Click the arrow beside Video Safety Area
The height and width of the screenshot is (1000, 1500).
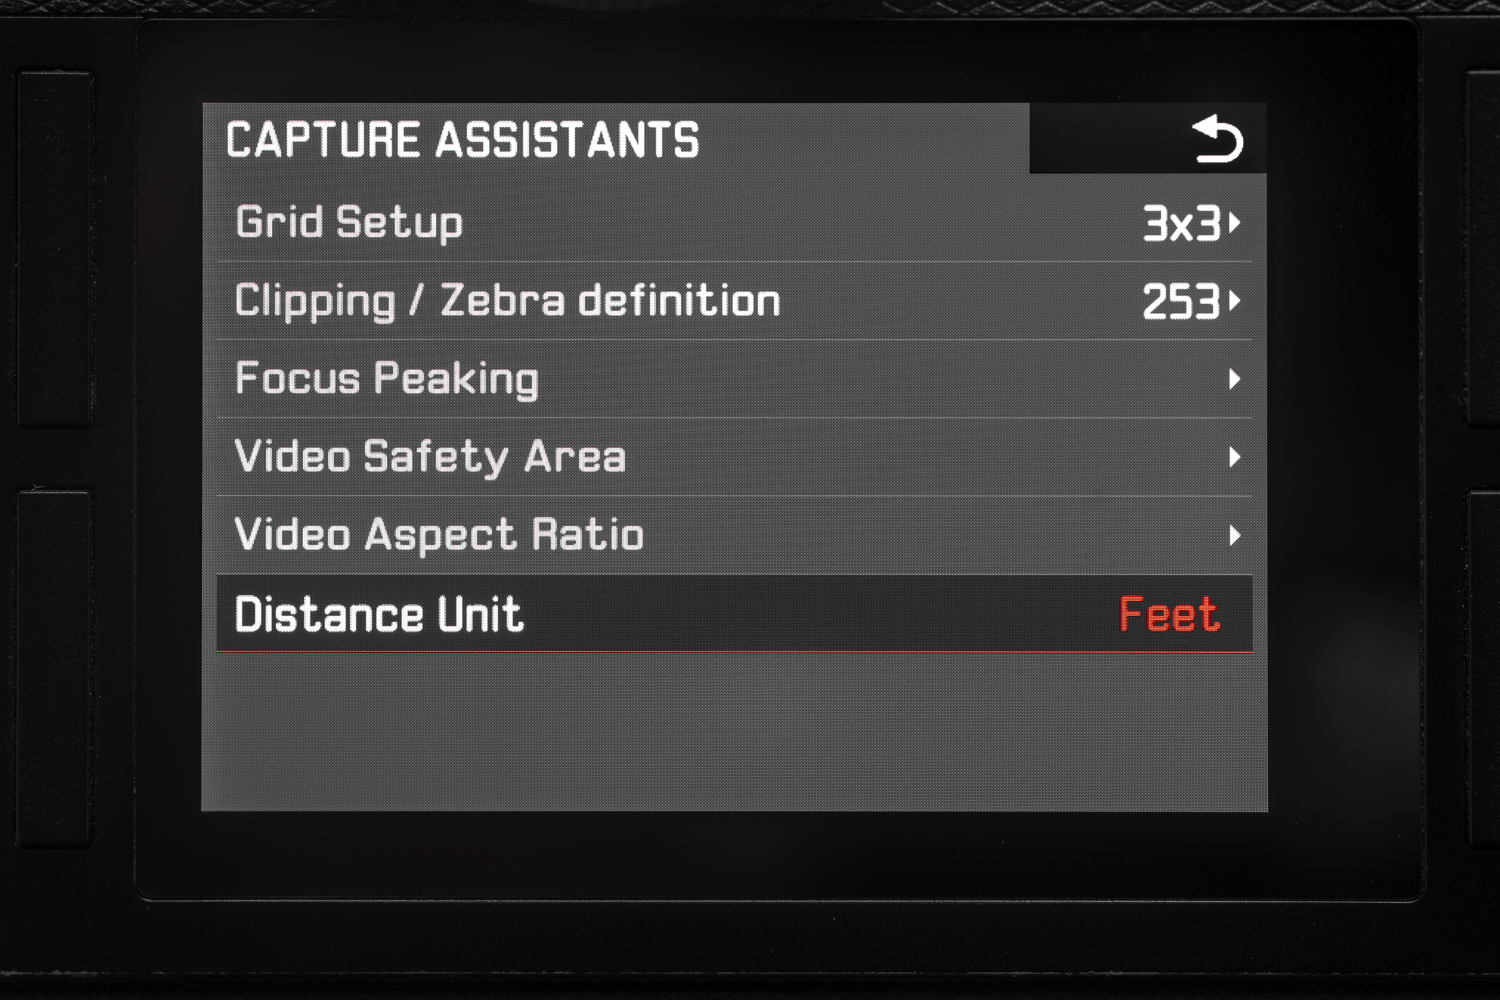(x=1235, y=457)
